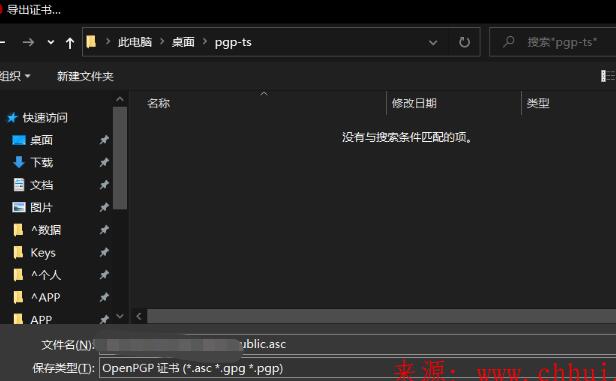Open the 组织 menu

(15, 75)
